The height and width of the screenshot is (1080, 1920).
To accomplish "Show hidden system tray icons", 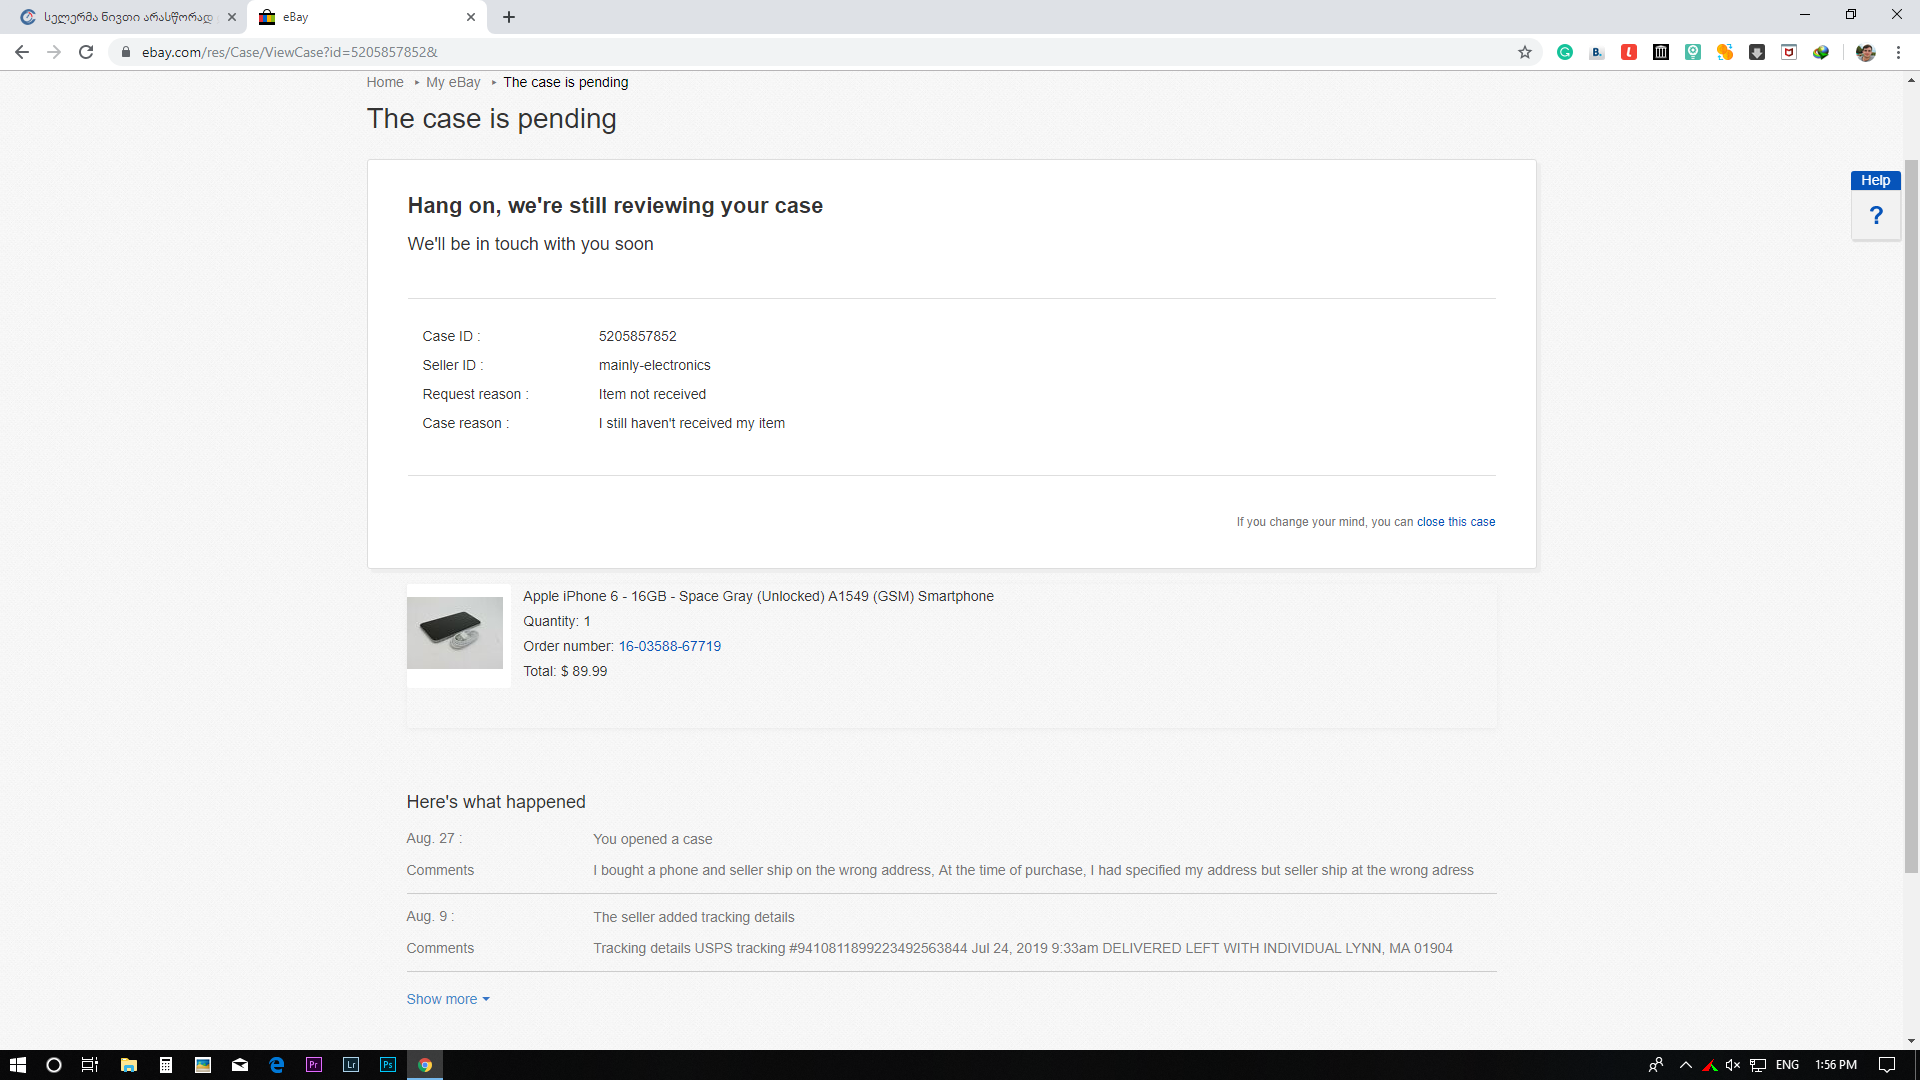I will click(1686, 1065).
